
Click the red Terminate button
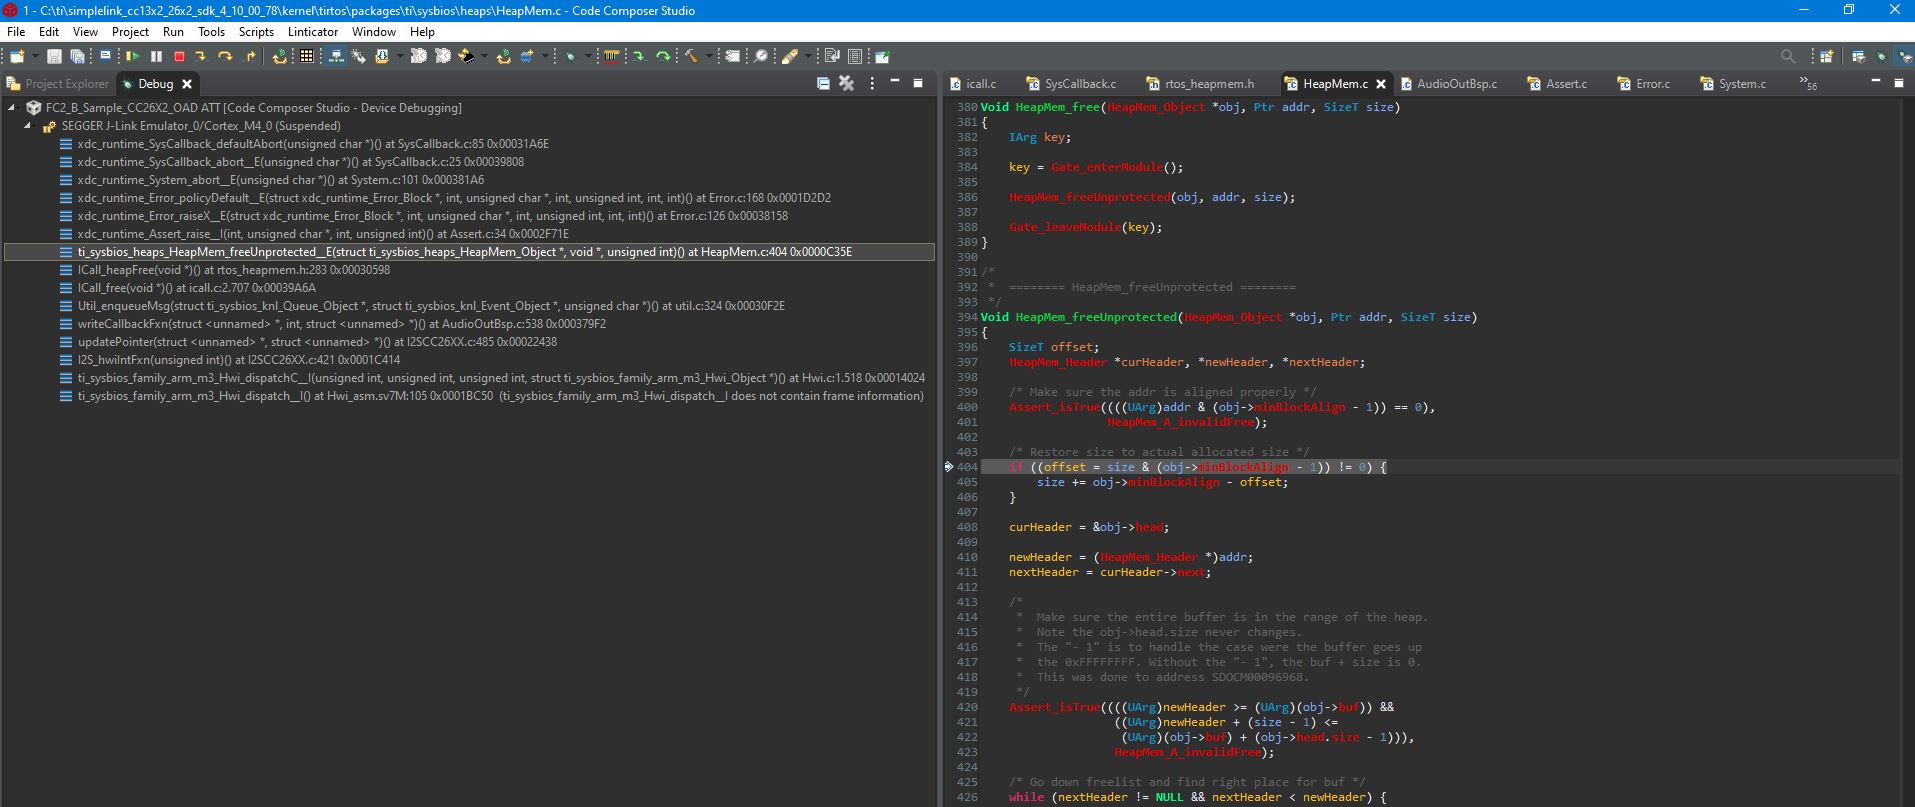coord(179,57)
